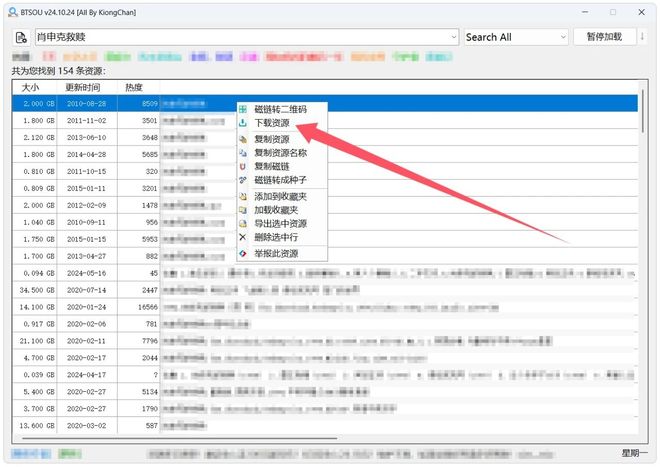The width and height of the screenshot is (660, 467).
Task: Click the QR code icon for 磁链转二维码
Action: point(243,109)
